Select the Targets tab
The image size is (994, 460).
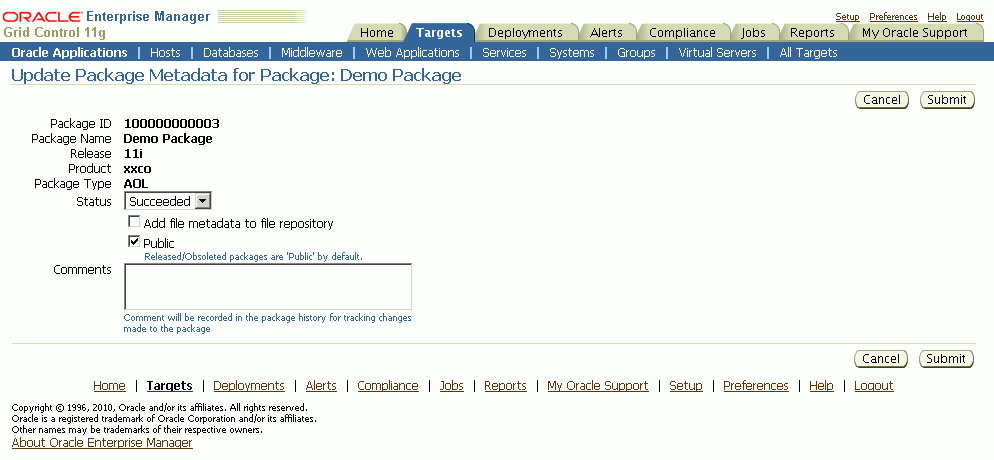point(439,32)
